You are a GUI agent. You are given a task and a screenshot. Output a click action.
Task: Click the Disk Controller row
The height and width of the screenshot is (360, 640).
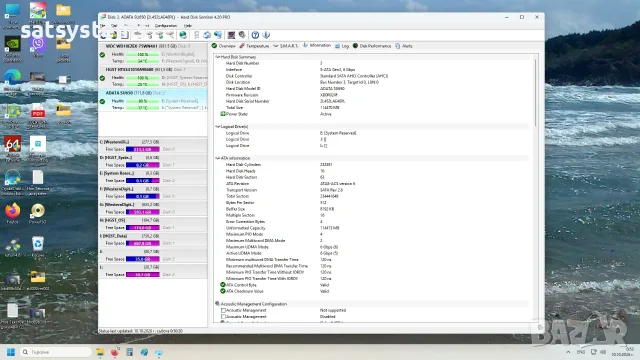371,76
